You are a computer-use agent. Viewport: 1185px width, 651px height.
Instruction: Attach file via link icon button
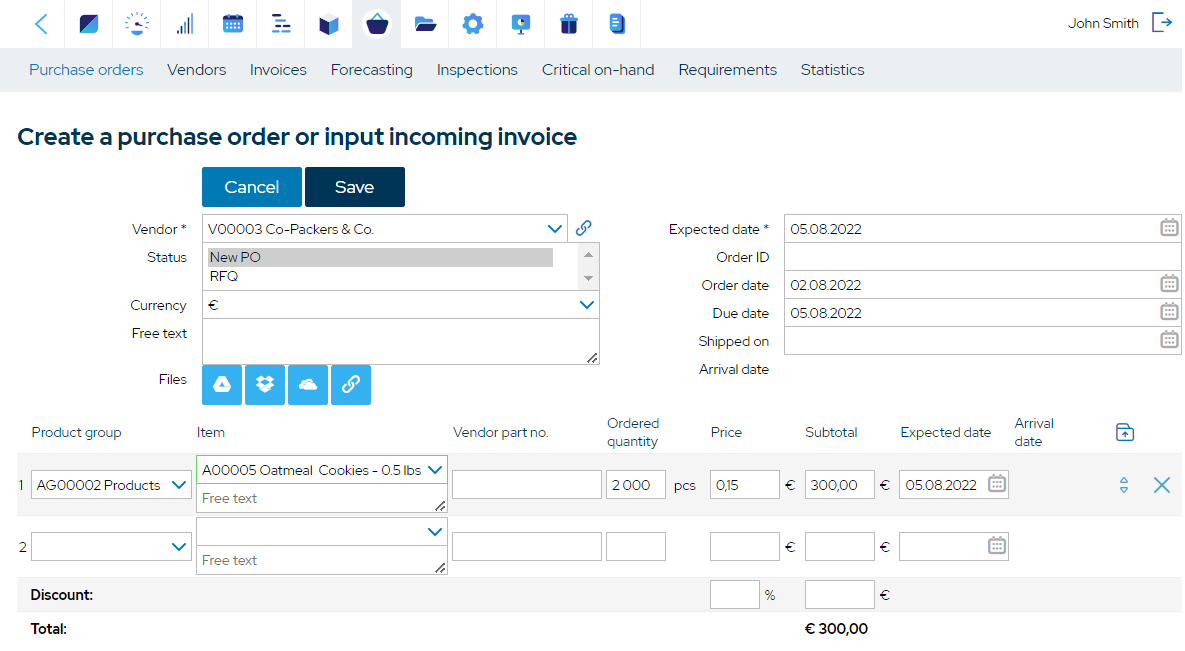[351, 385]
